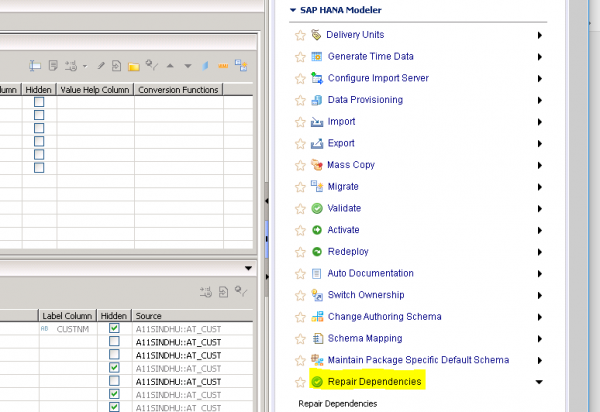Click the Switch Ownership icon

tap(317, 295)
